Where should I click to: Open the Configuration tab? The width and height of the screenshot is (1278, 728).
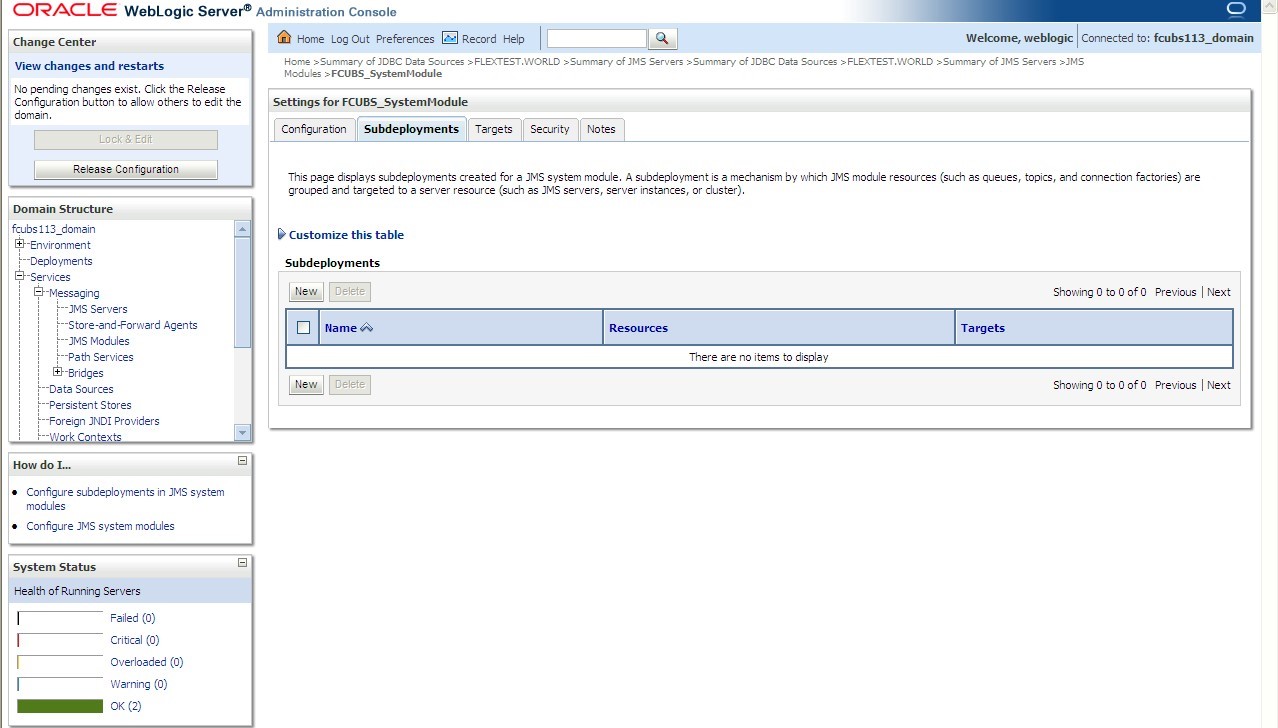(x=314, y=129)
